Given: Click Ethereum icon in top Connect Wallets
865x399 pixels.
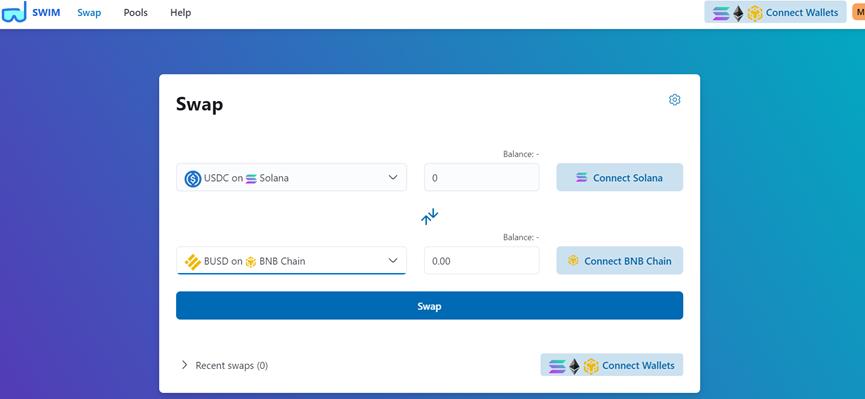Looking at the screenshot, I should (x=738, y=13).
